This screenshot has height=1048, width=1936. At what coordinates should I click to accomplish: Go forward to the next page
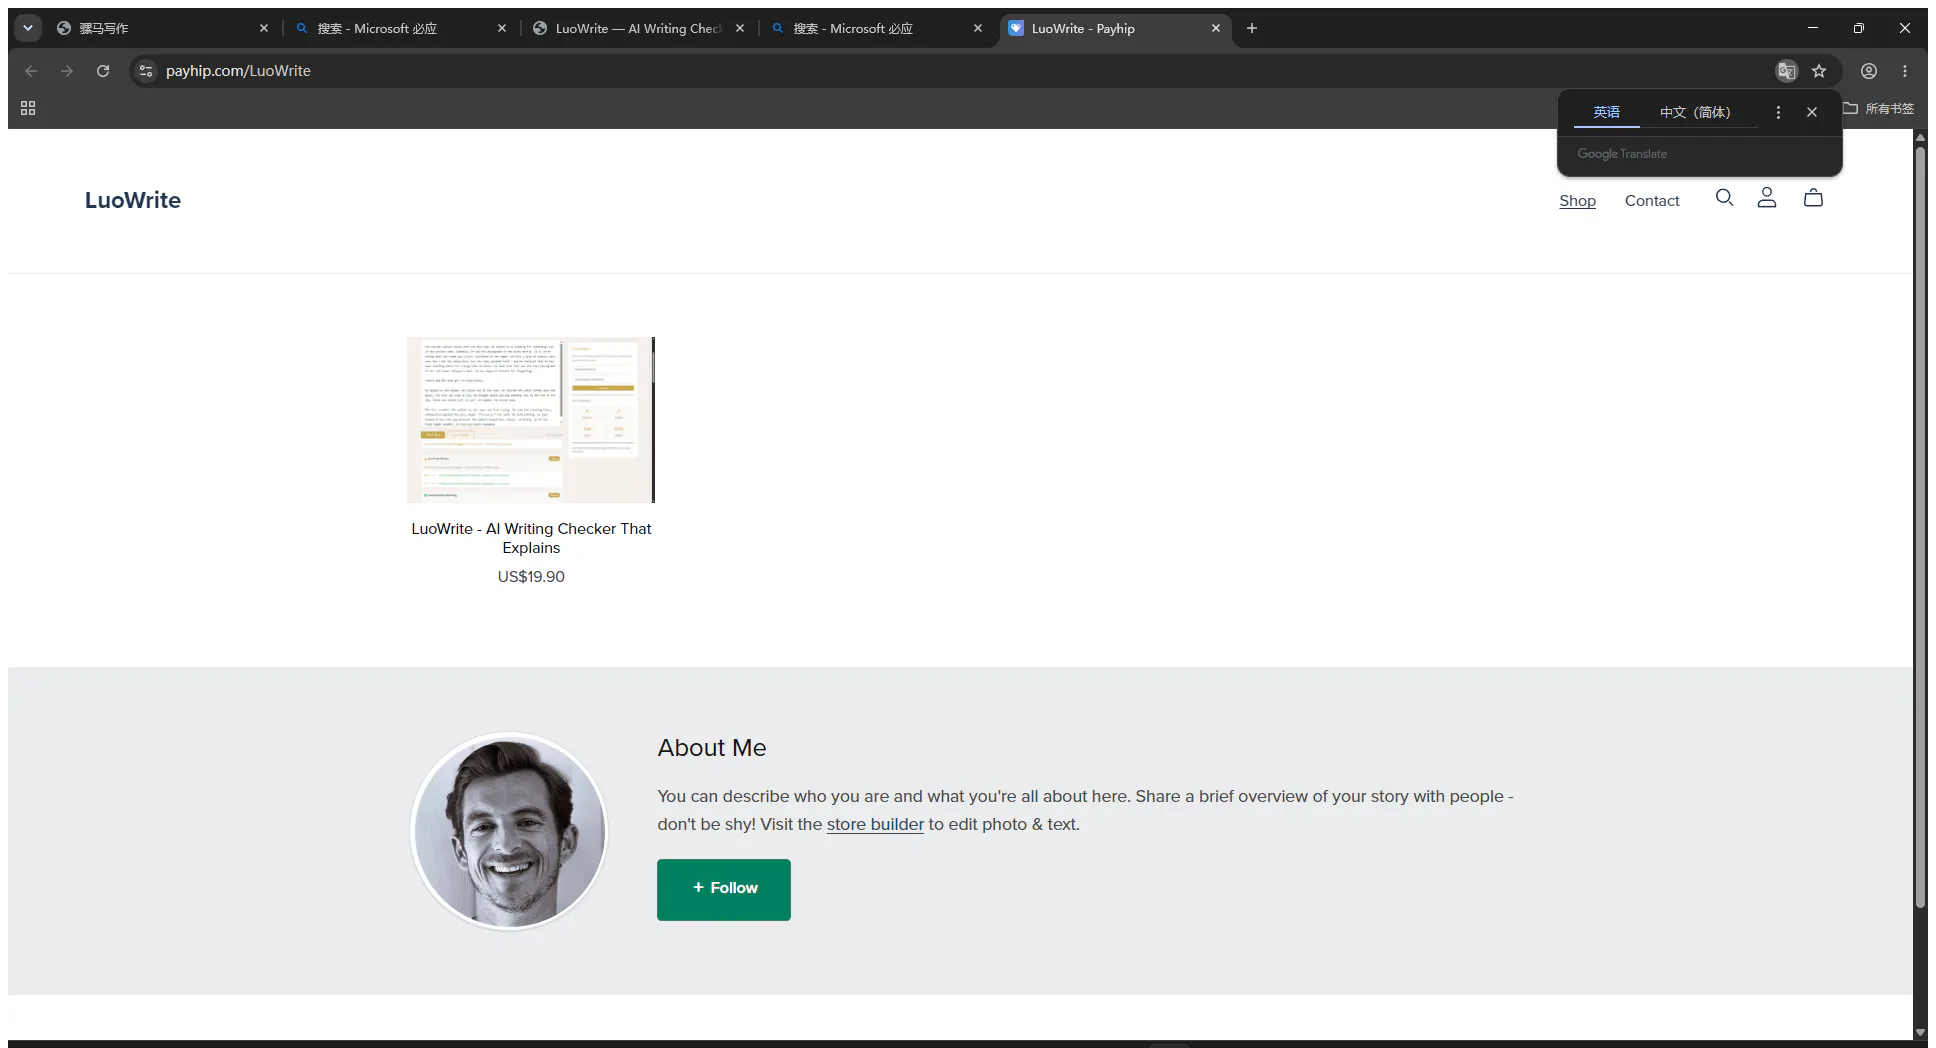(67, 71)
